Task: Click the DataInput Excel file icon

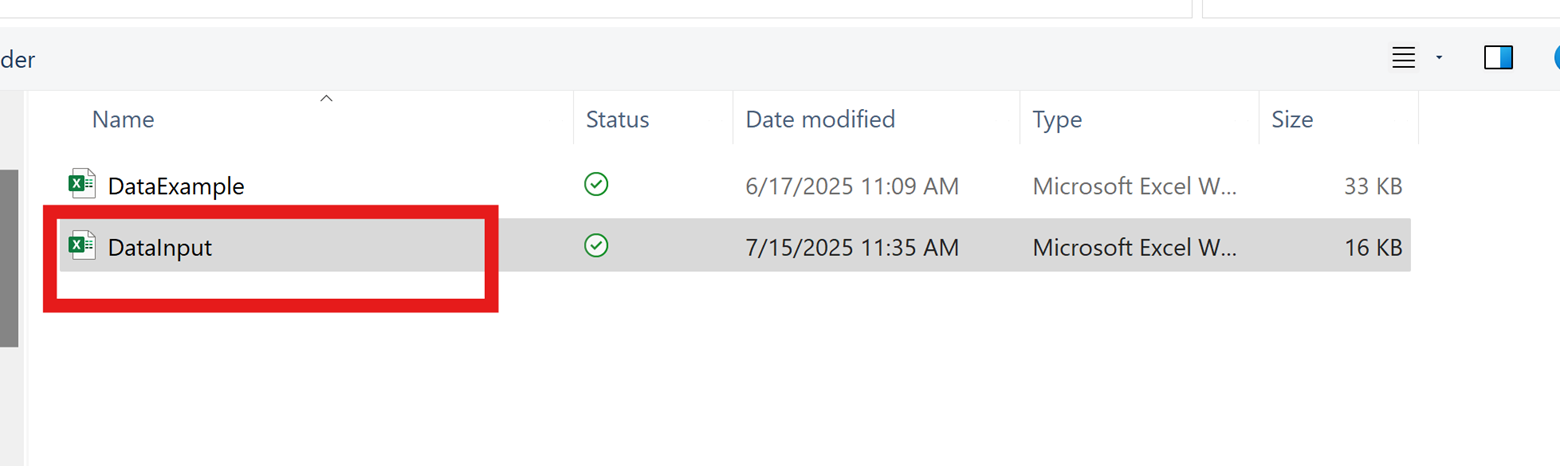Action: click(82, 246)
